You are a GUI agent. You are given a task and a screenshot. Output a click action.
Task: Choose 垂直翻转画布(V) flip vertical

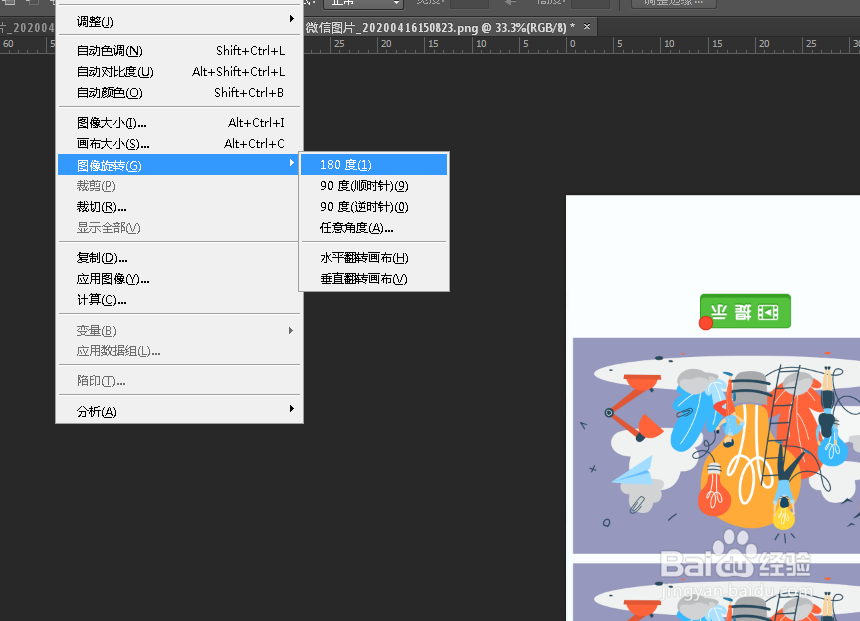374,279
